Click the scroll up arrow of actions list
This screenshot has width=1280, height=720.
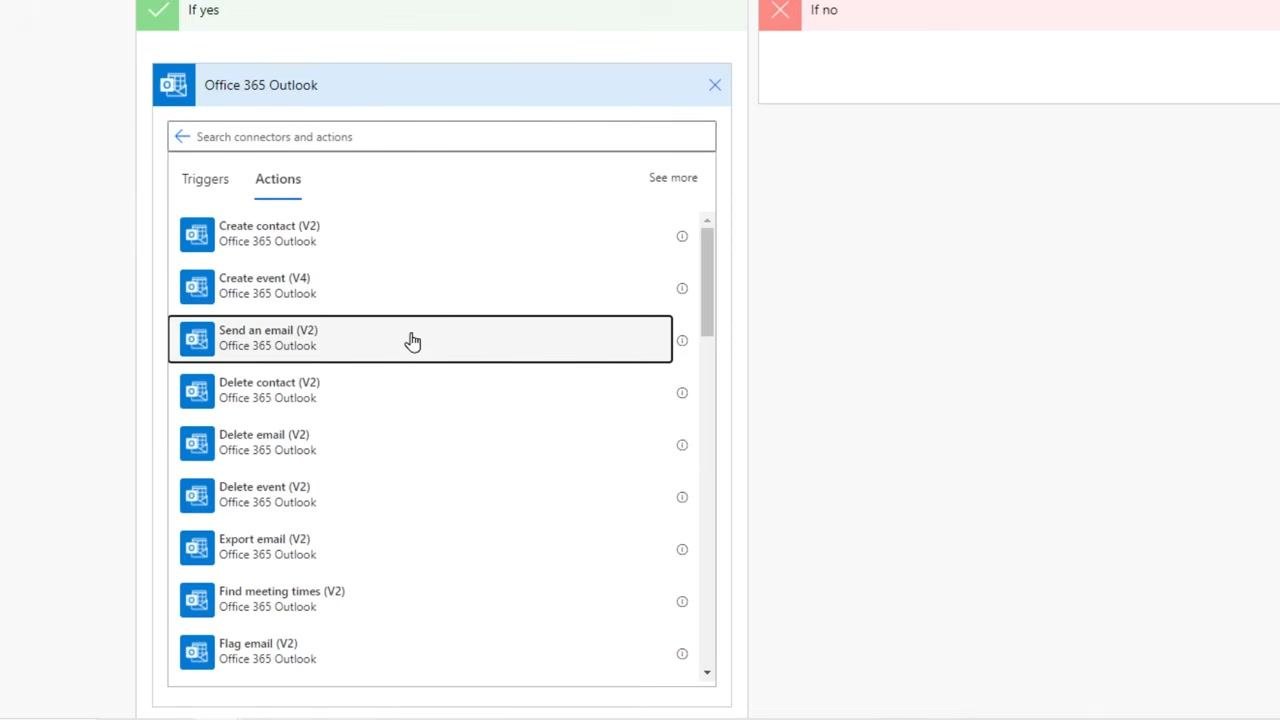(x=707, y=220)
